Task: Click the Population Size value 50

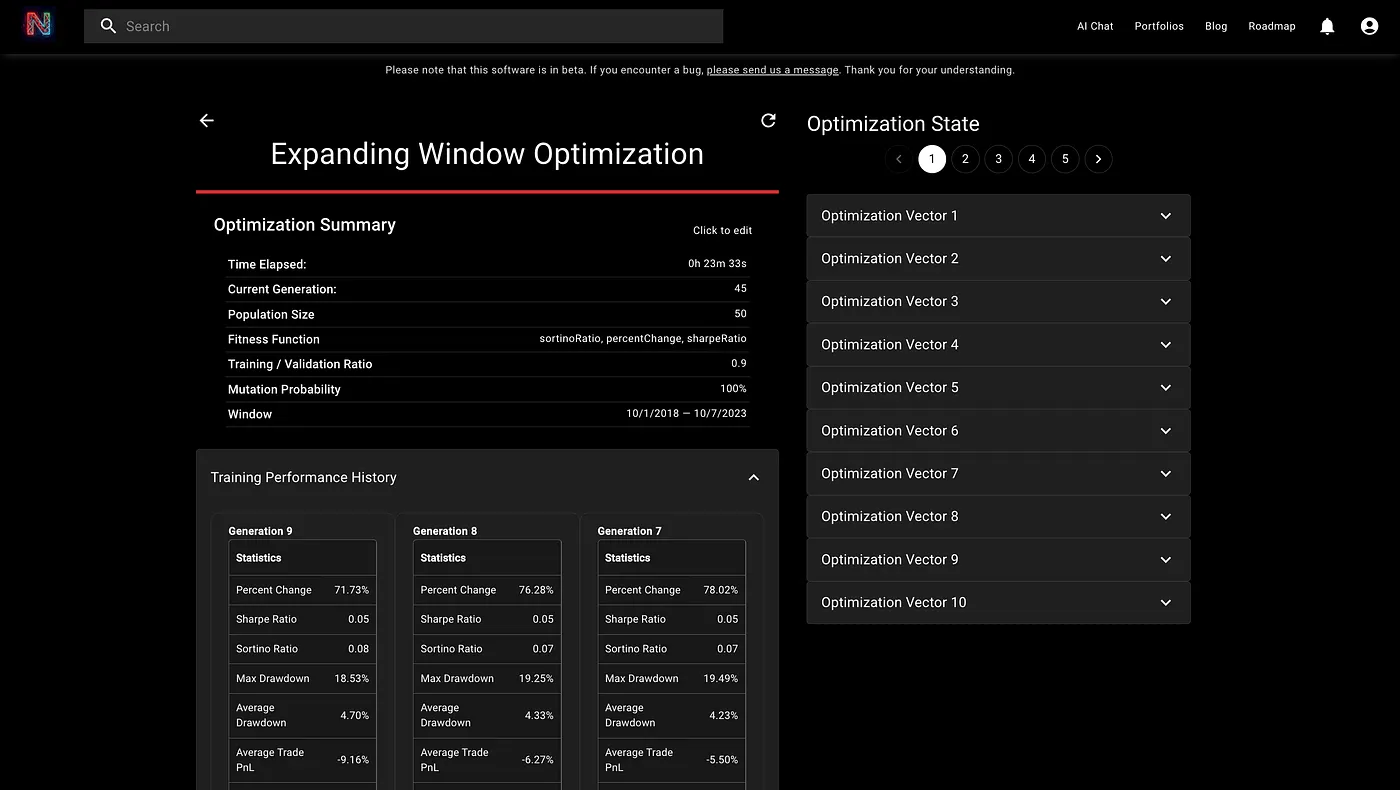Action: 740,313
